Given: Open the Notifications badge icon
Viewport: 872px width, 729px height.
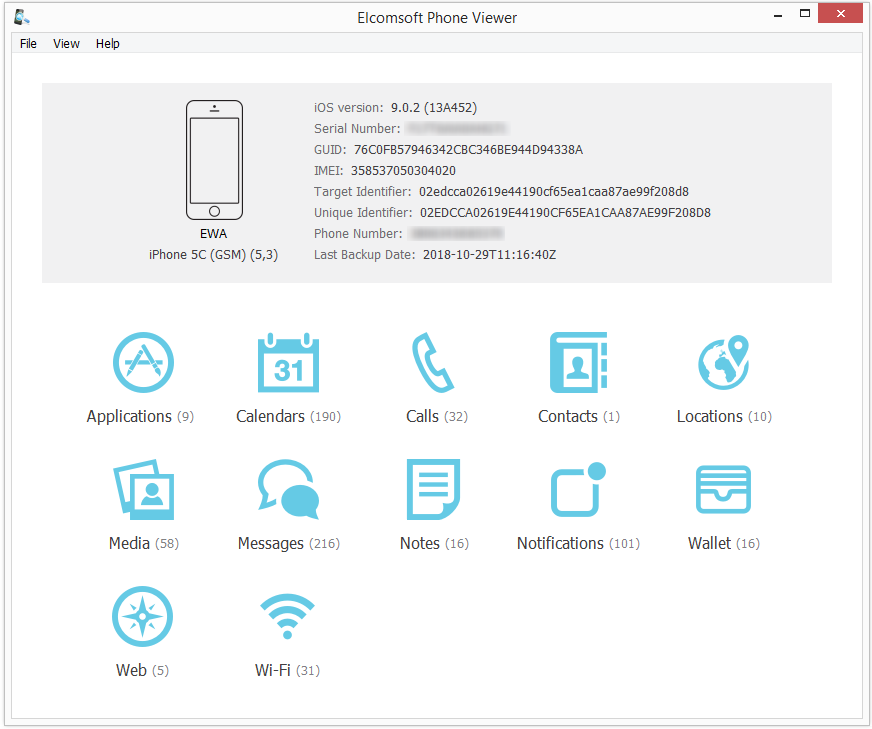Looking at the screenshot, I should point(578,489).
